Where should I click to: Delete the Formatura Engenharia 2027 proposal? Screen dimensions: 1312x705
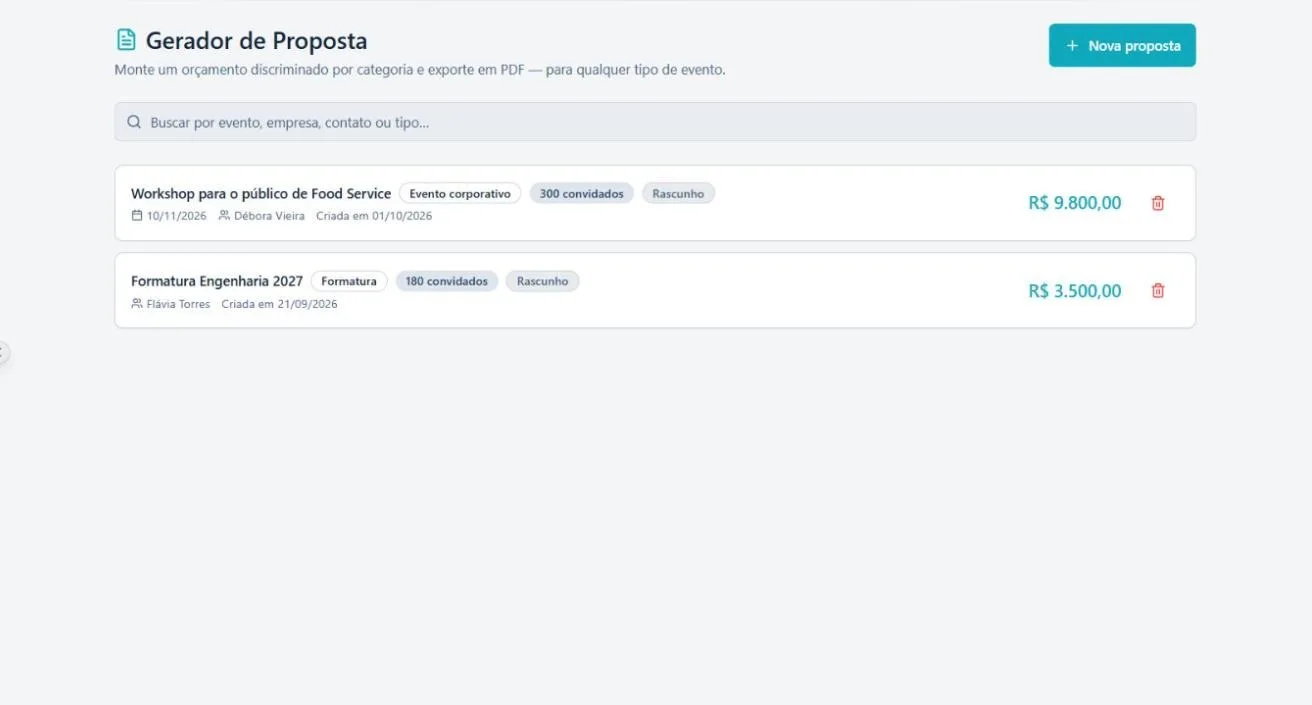[x=1158, y=291]
